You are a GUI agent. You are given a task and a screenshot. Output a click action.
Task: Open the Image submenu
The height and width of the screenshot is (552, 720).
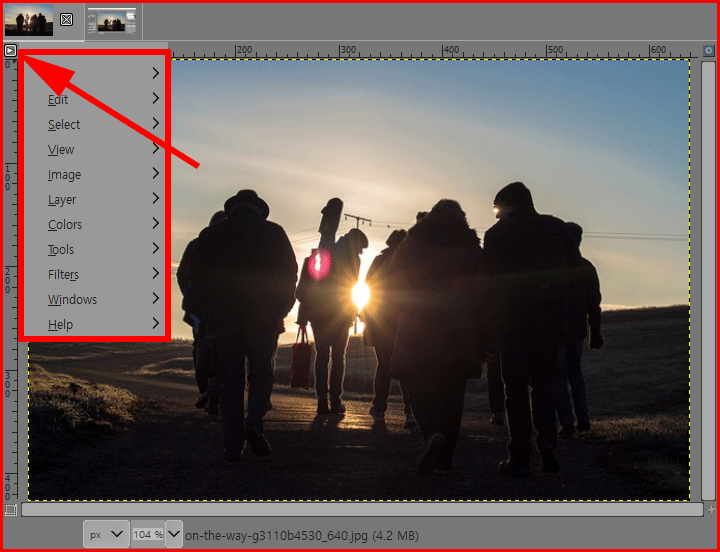(x=96, y=175)
